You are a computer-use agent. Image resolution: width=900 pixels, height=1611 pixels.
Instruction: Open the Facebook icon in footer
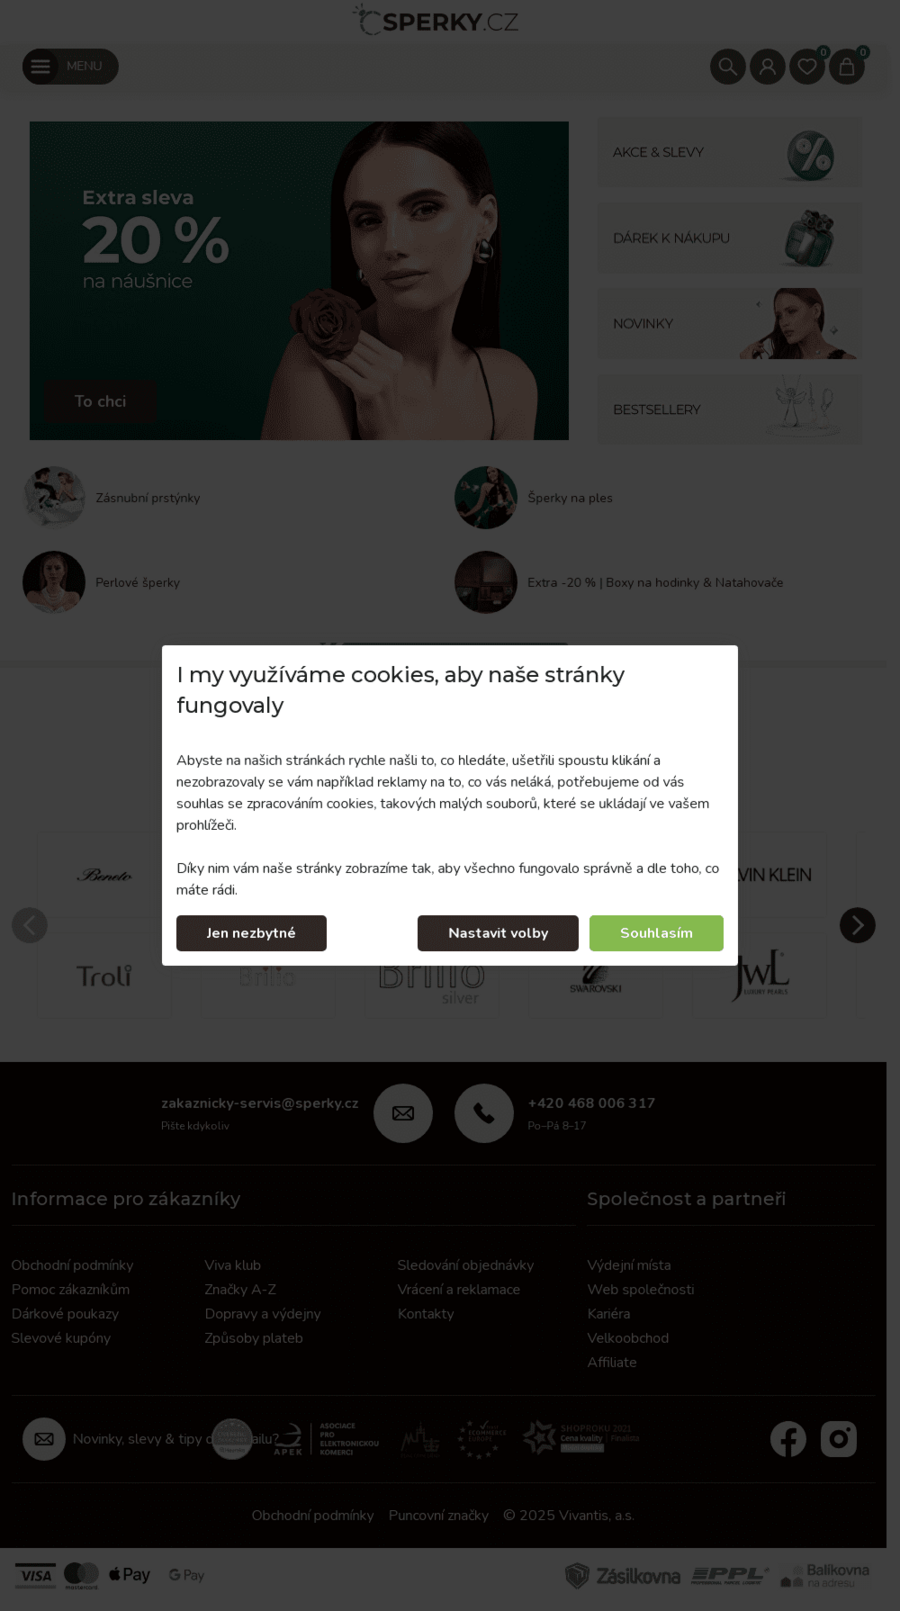[x=788, y=1439]
